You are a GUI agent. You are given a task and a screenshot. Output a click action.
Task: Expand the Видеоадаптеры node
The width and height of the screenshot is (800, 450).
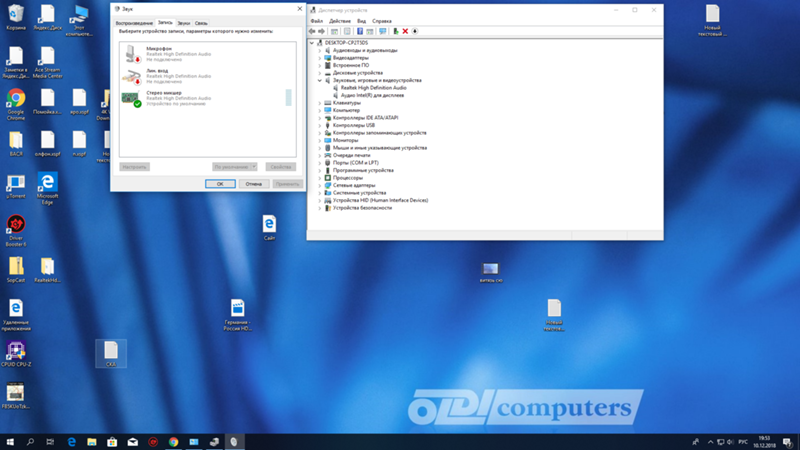pyautogui.click(x=320, y=58)
